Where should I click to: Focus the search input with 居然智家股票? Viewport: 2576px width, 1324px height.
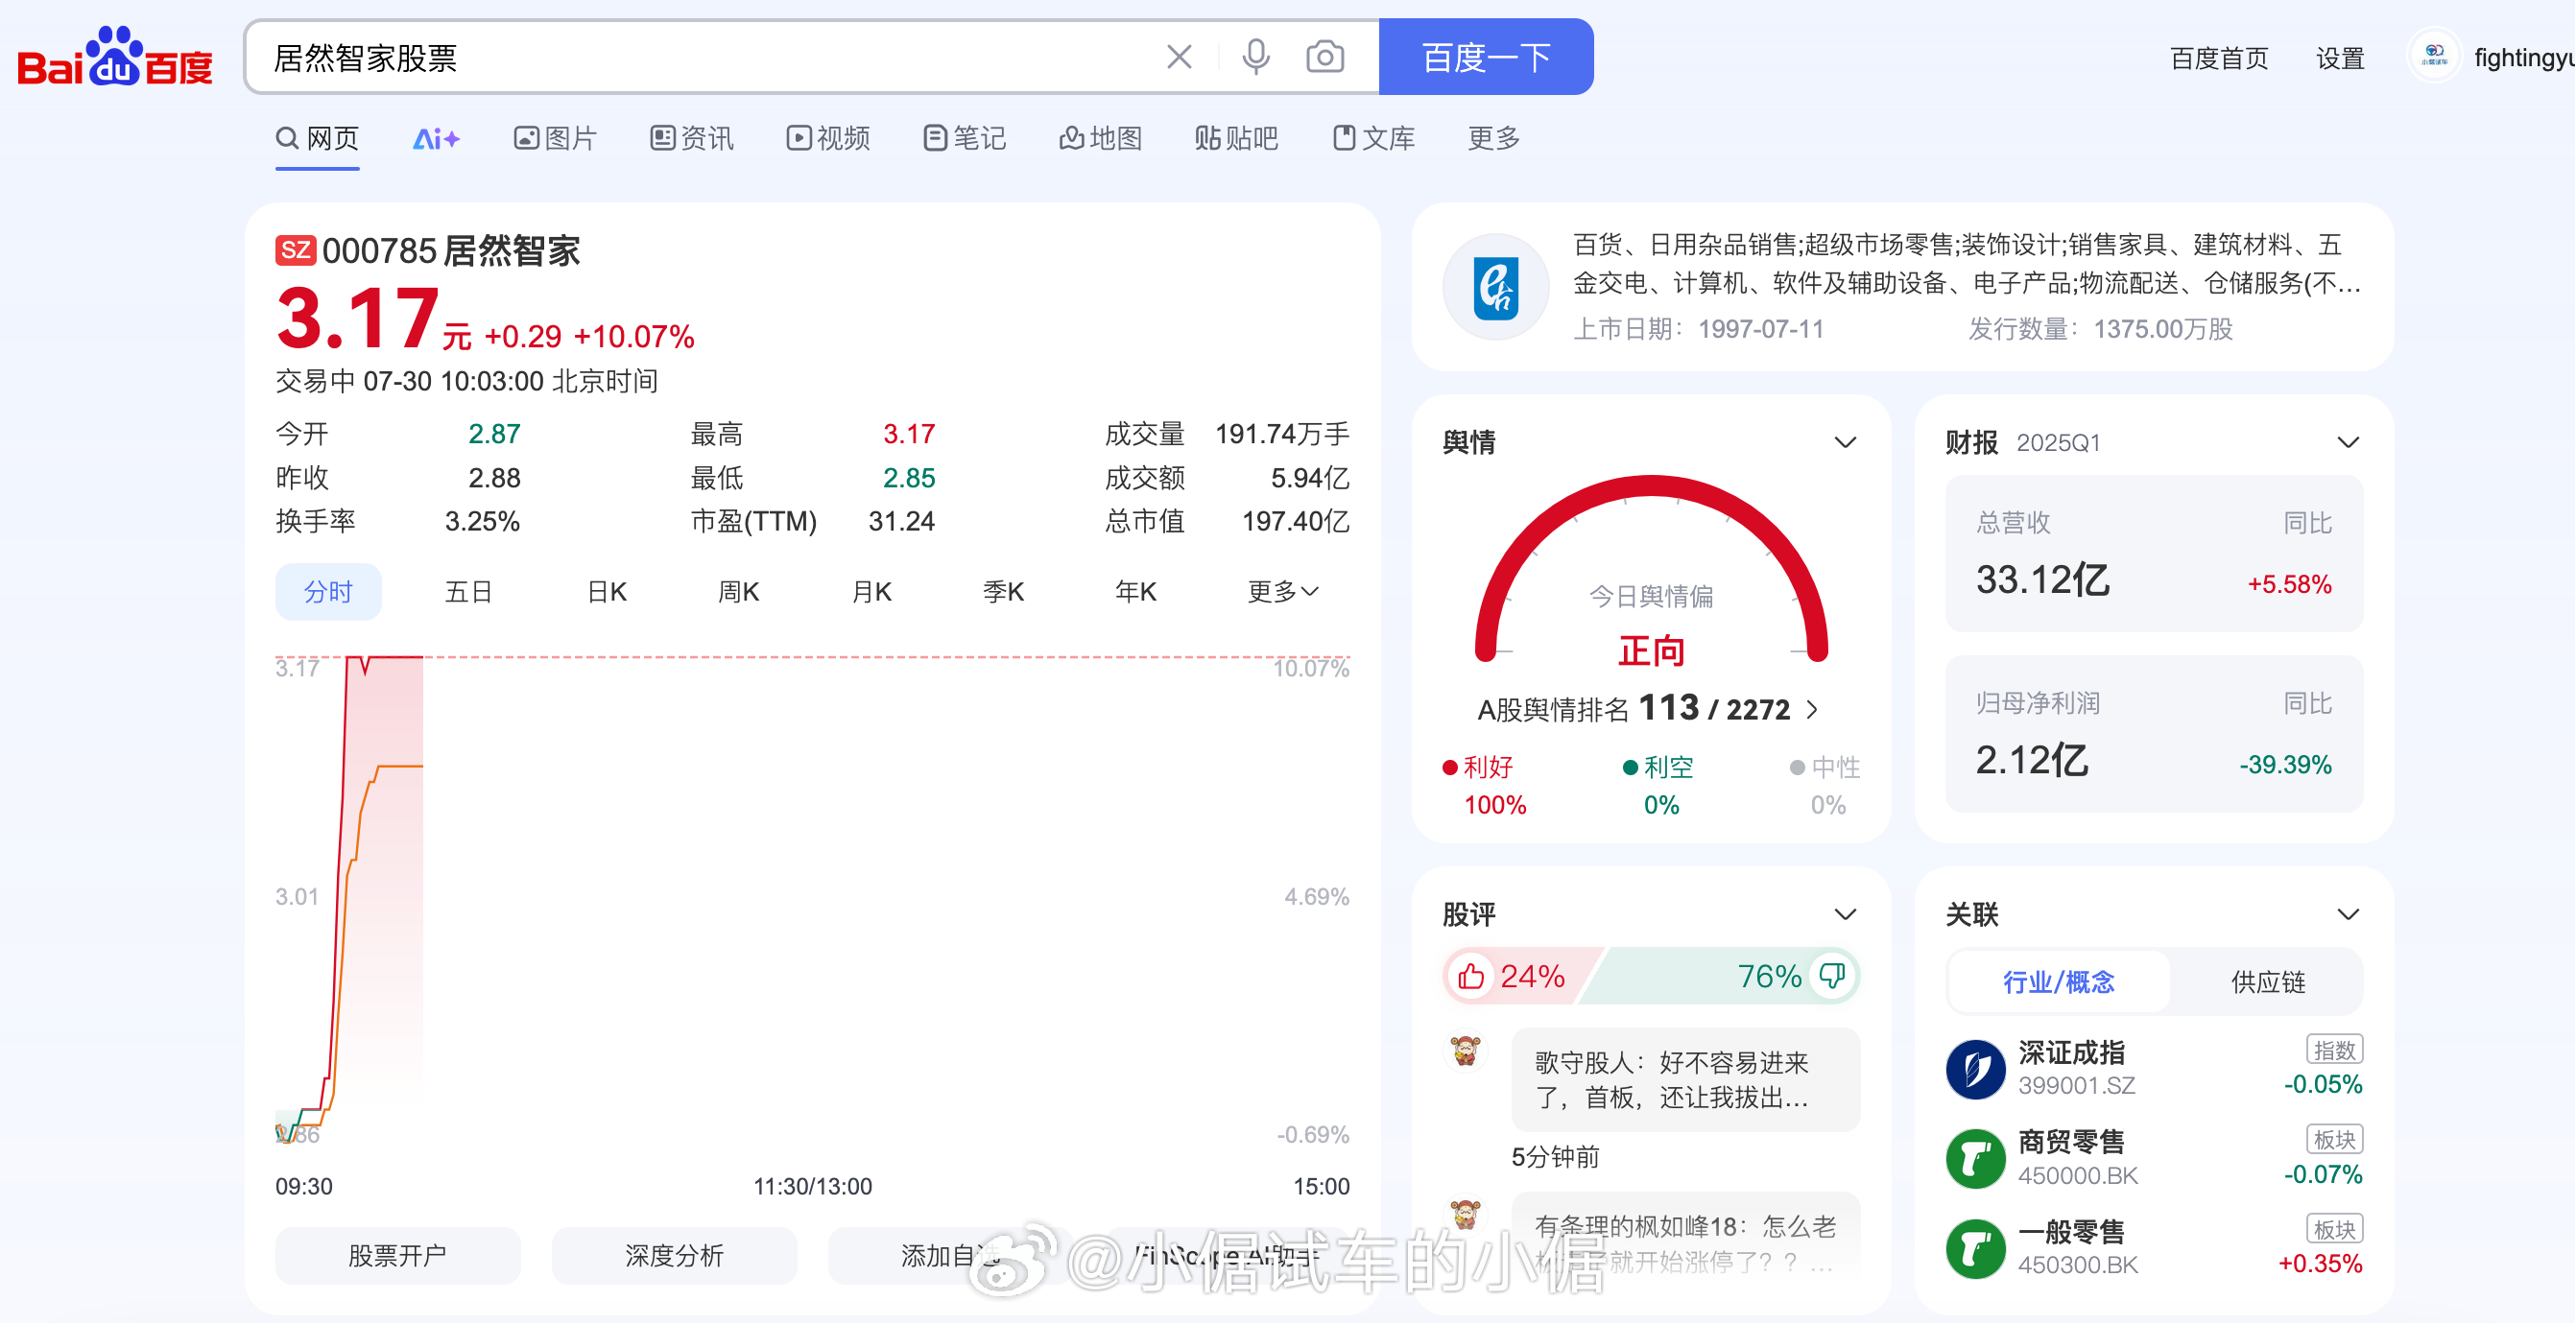700,57
